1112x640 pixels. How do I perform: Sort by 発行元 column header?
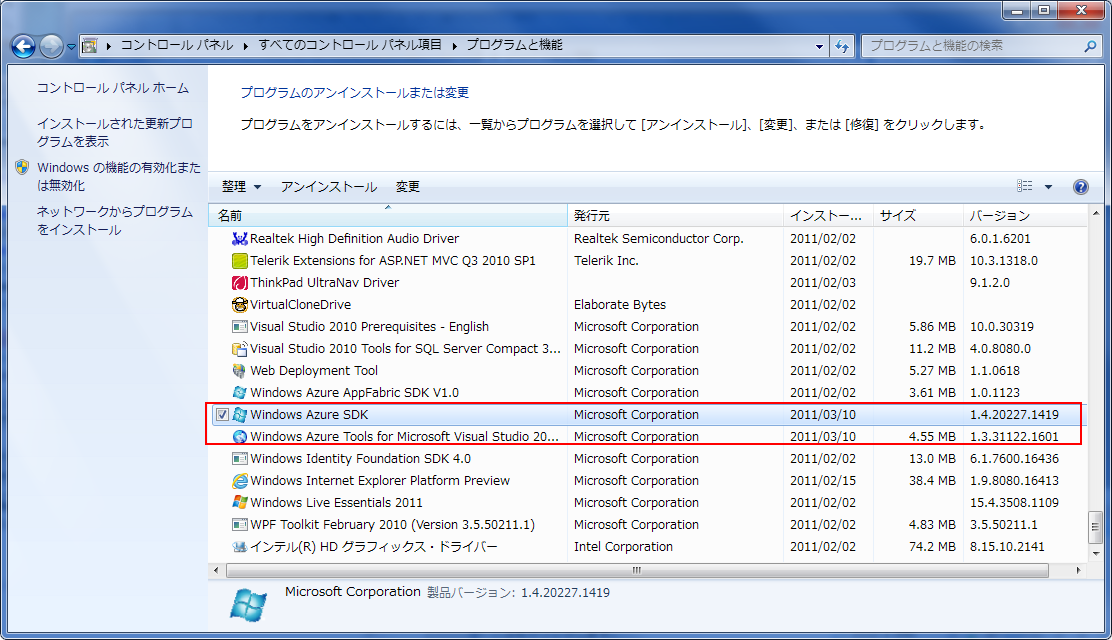click(x=675, y=215)
